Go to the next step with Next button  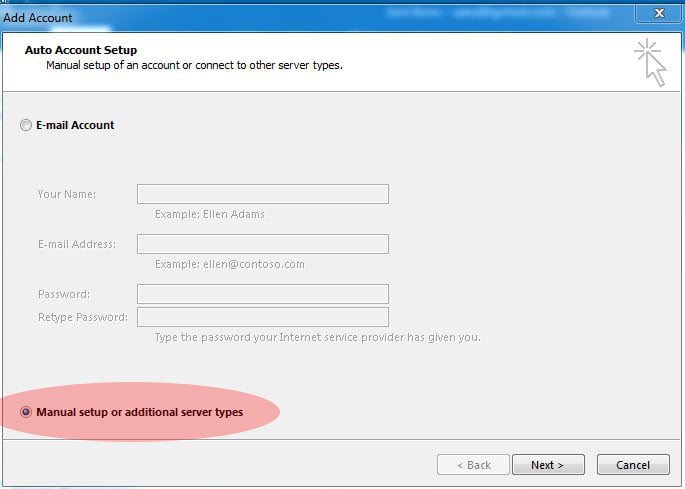[x=548, y=465]
